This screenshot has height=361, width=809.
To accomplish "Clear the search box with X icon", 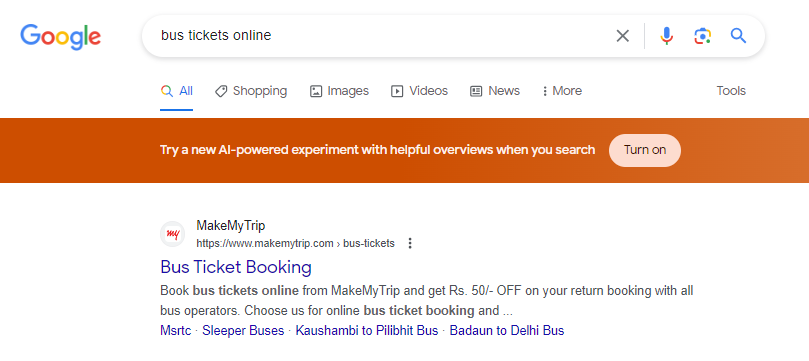I will (623, 36).
